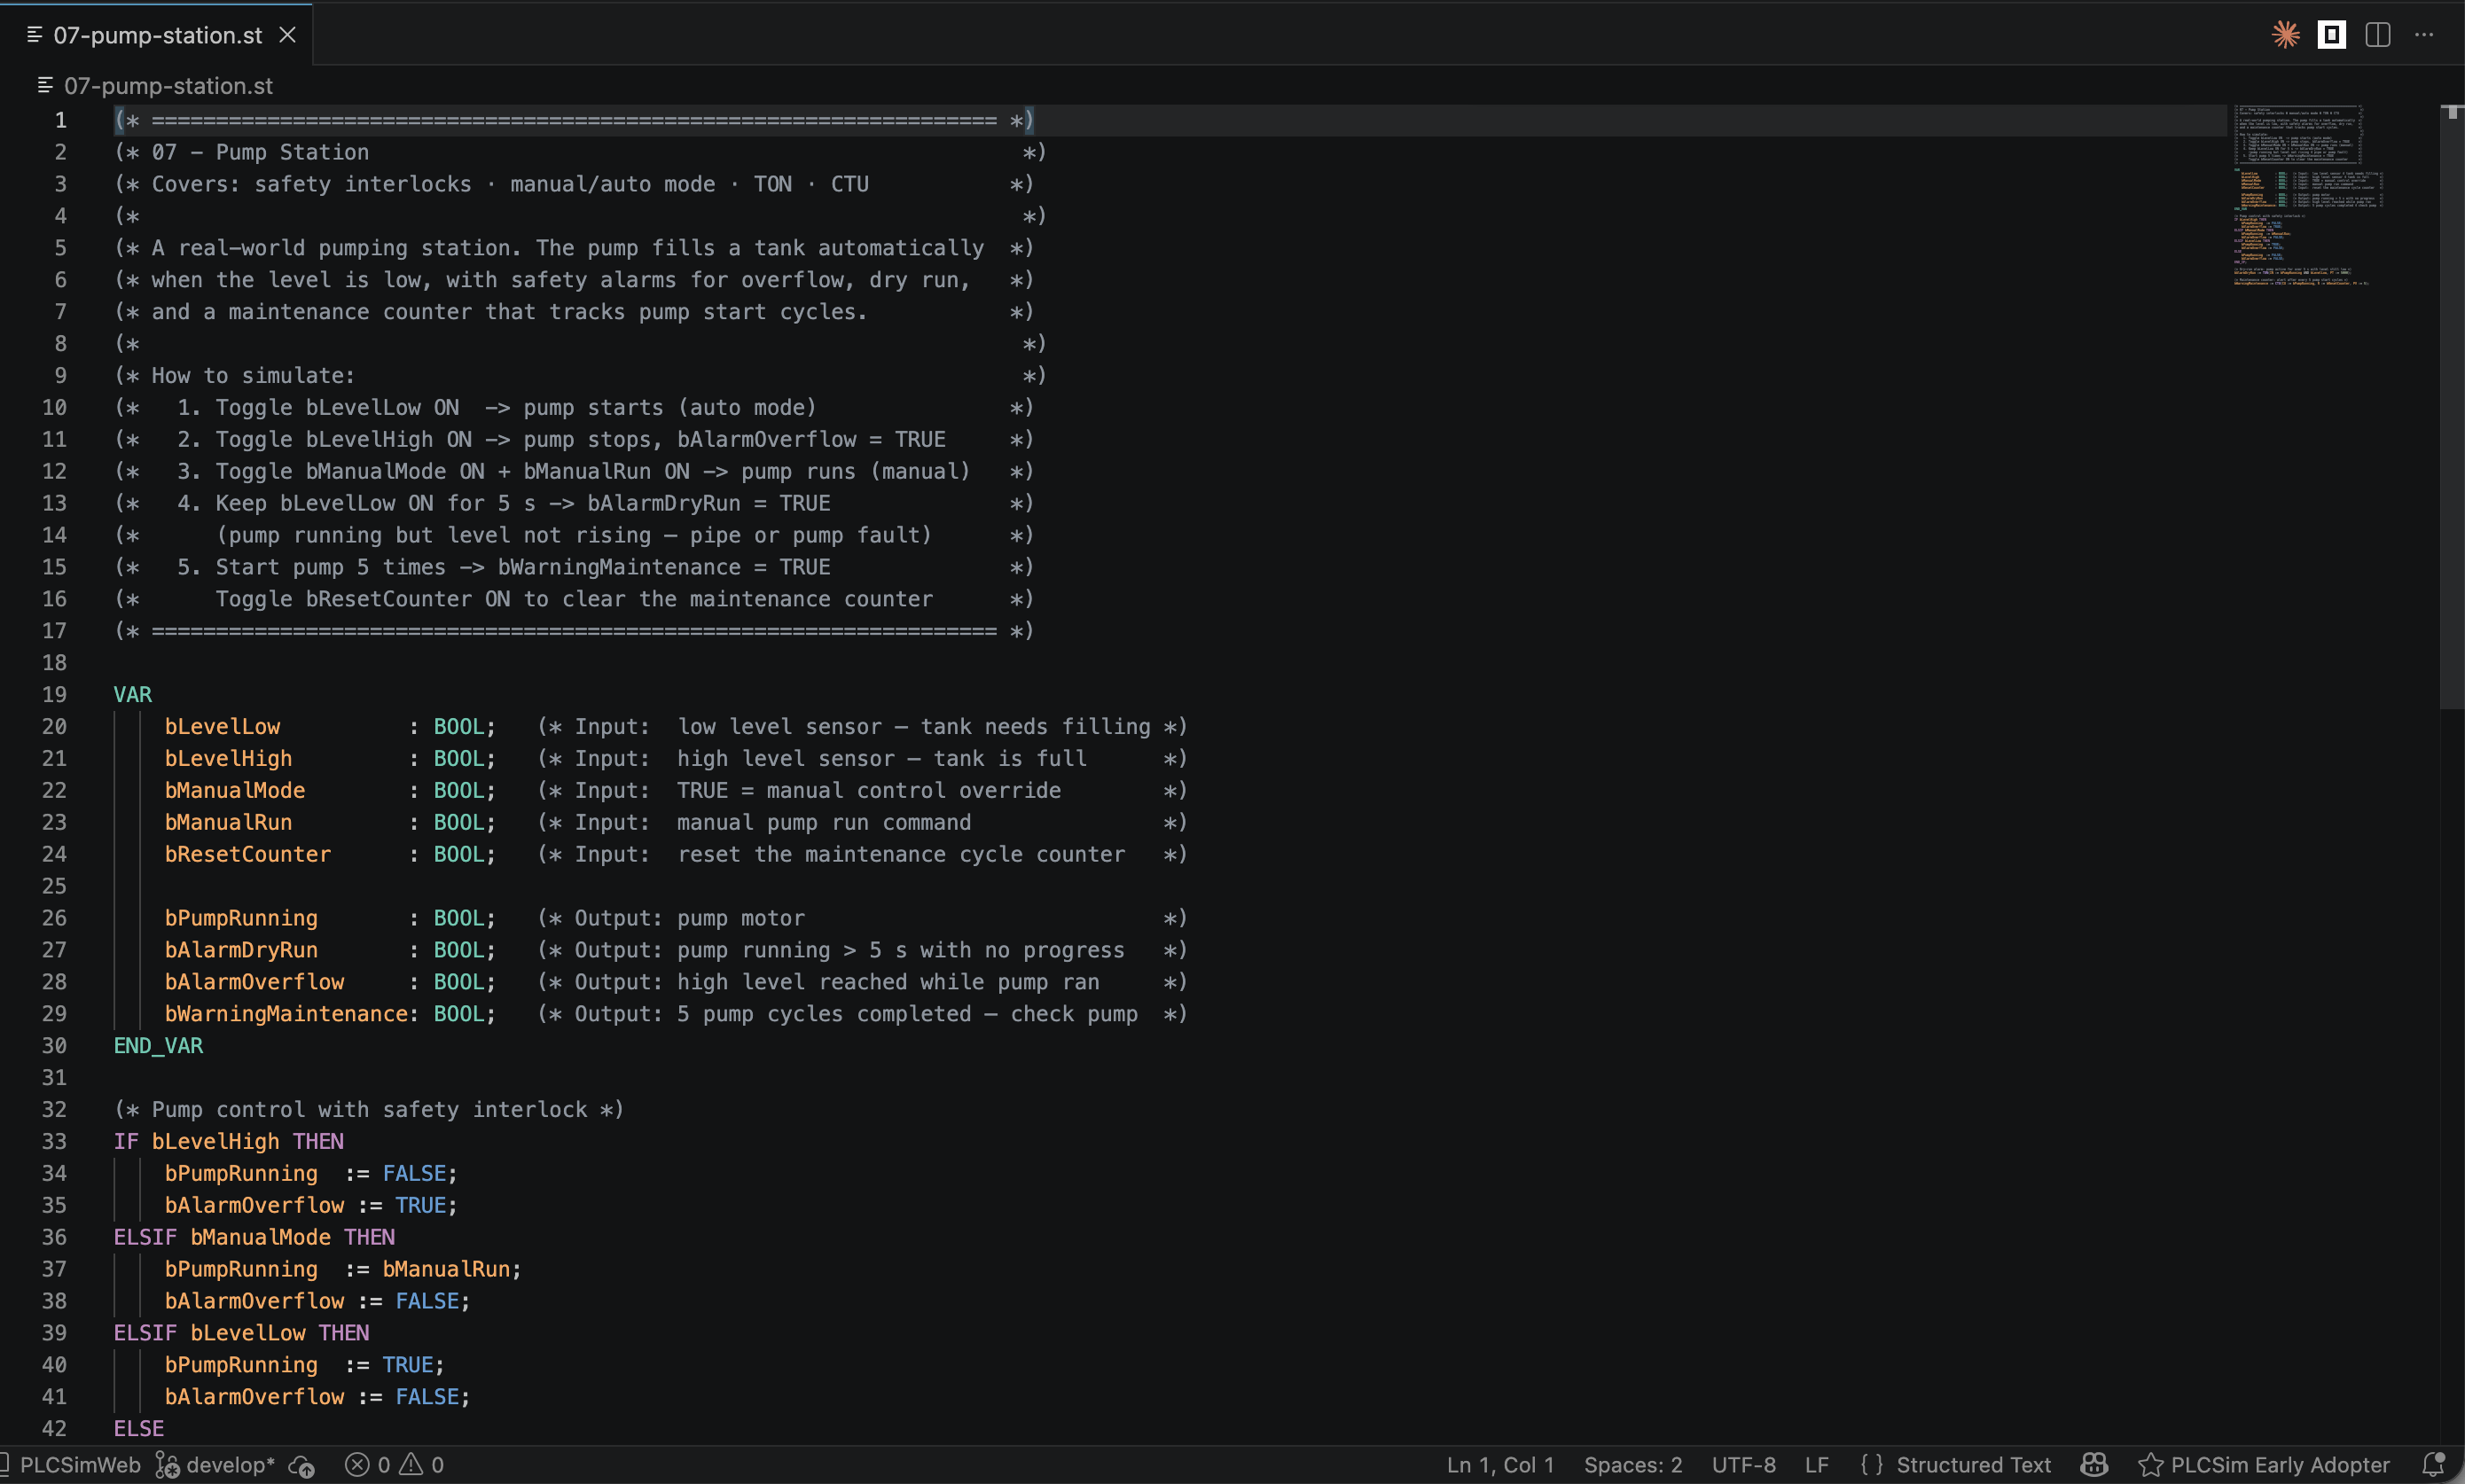Click TRUE value on line 40
The width and height of the screenshot is (2465, 1484).
(407, 1365)
